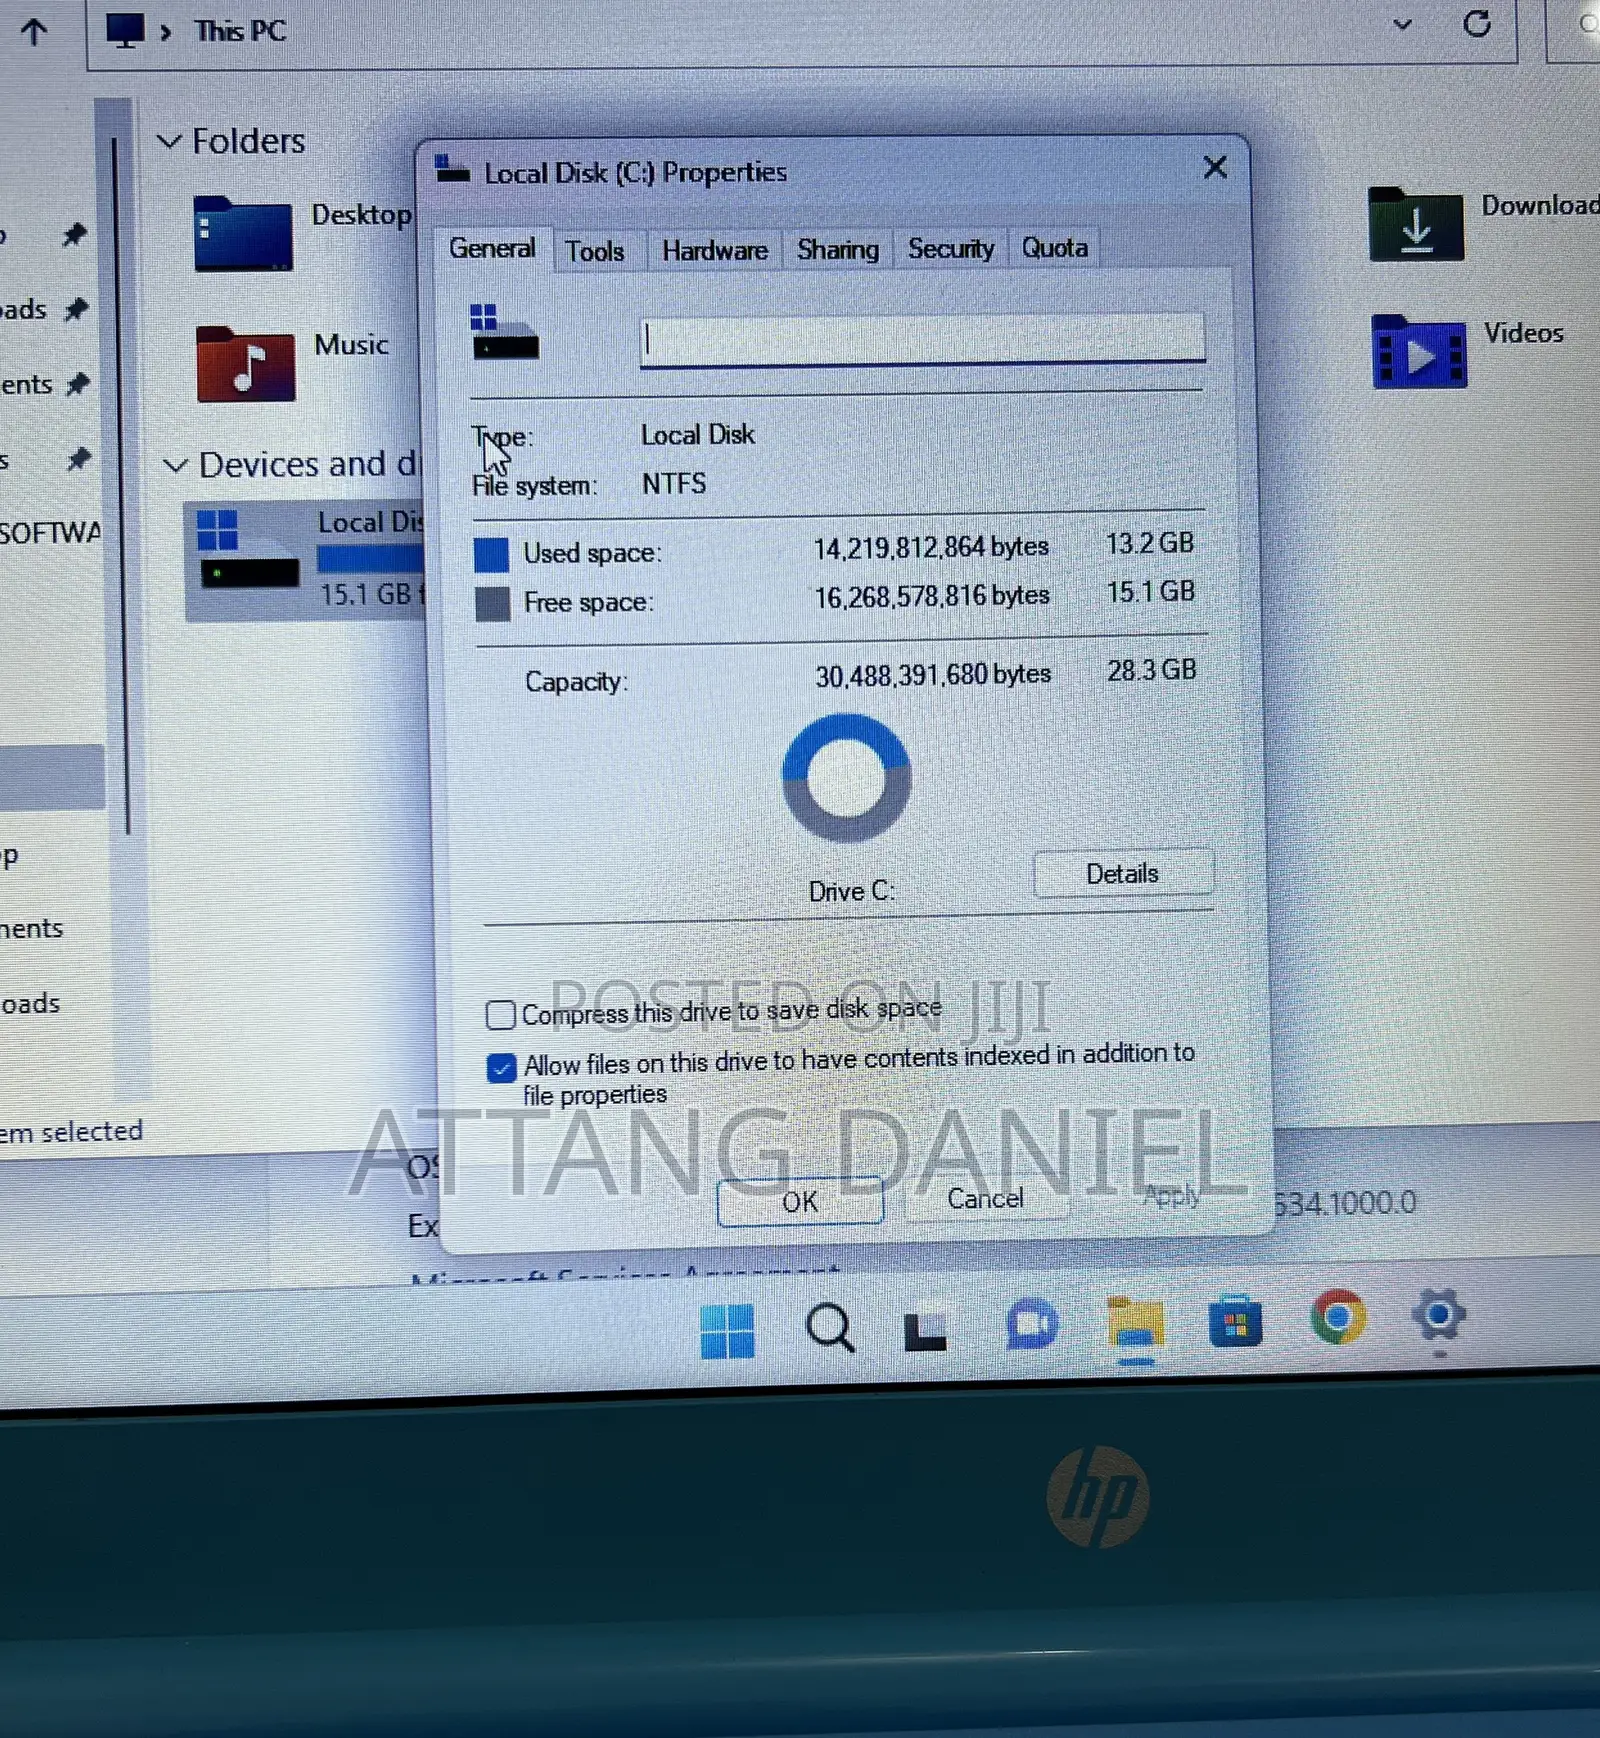Click the This PC monitor icon in address bar
The height and width of the screenshot is (1738, 1600).
(x=125, y=30)
